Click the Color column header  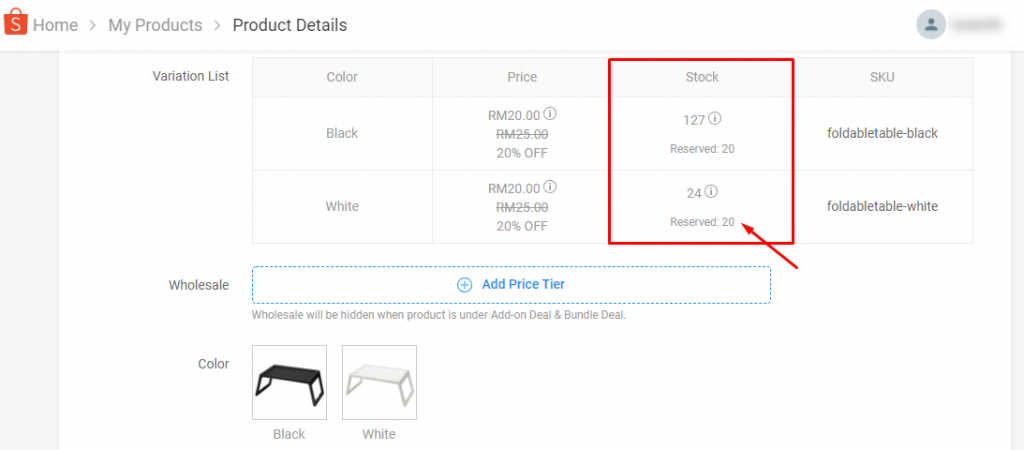point(342,77)
